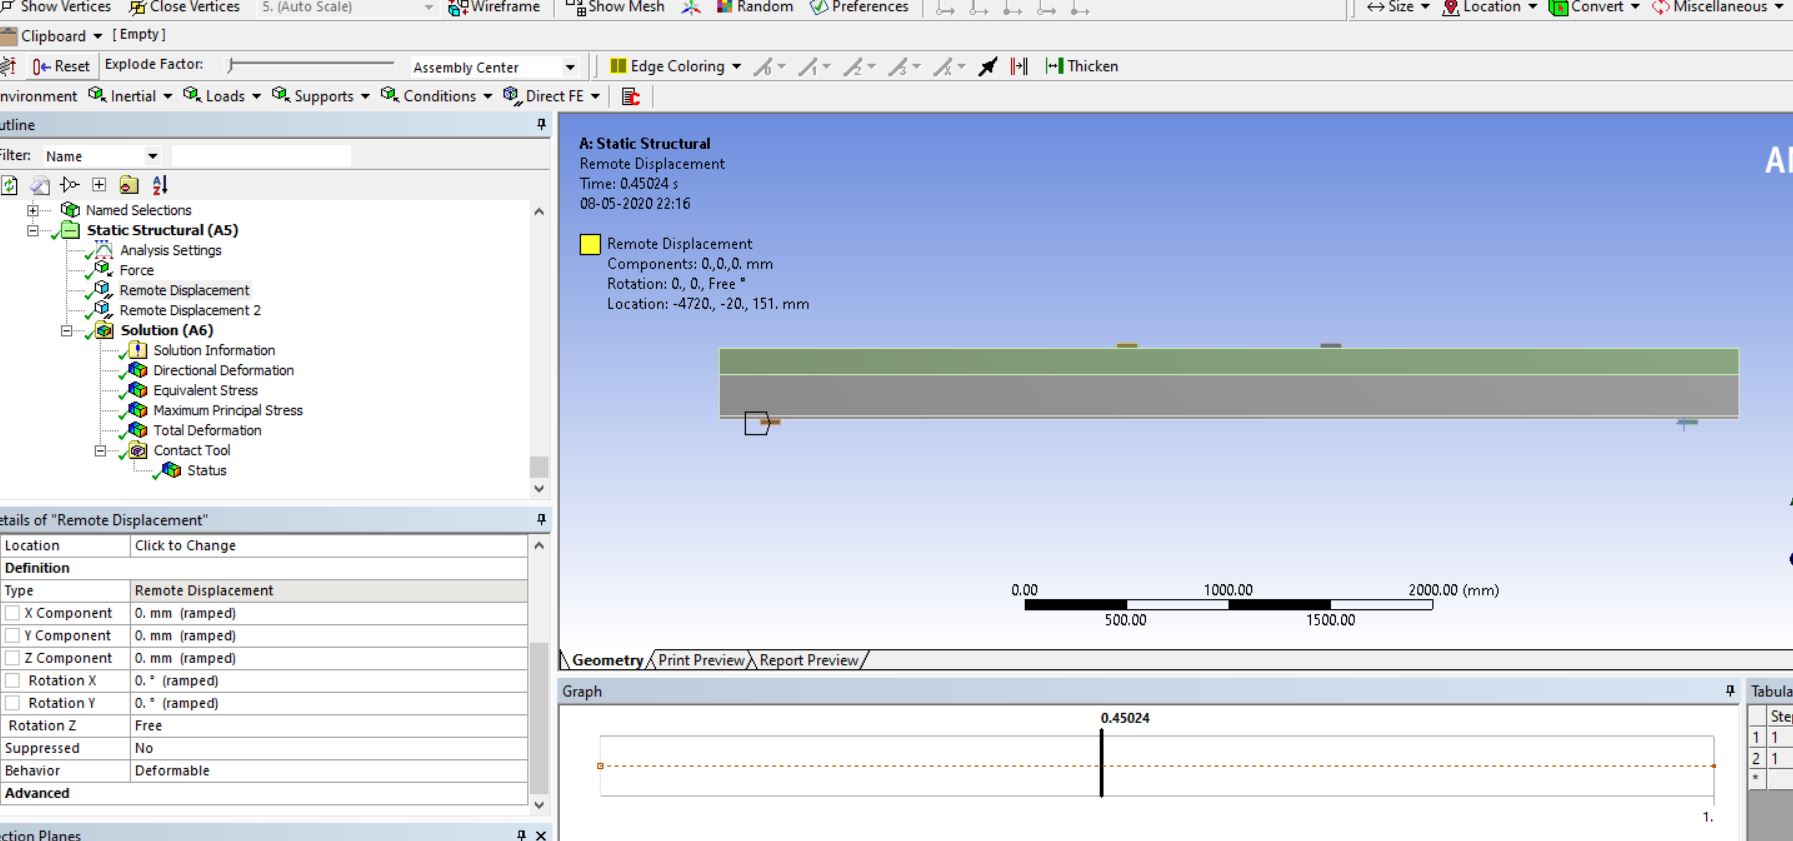
Task: Collapse the Contact Tool node
Action: [x=100, y=450]
